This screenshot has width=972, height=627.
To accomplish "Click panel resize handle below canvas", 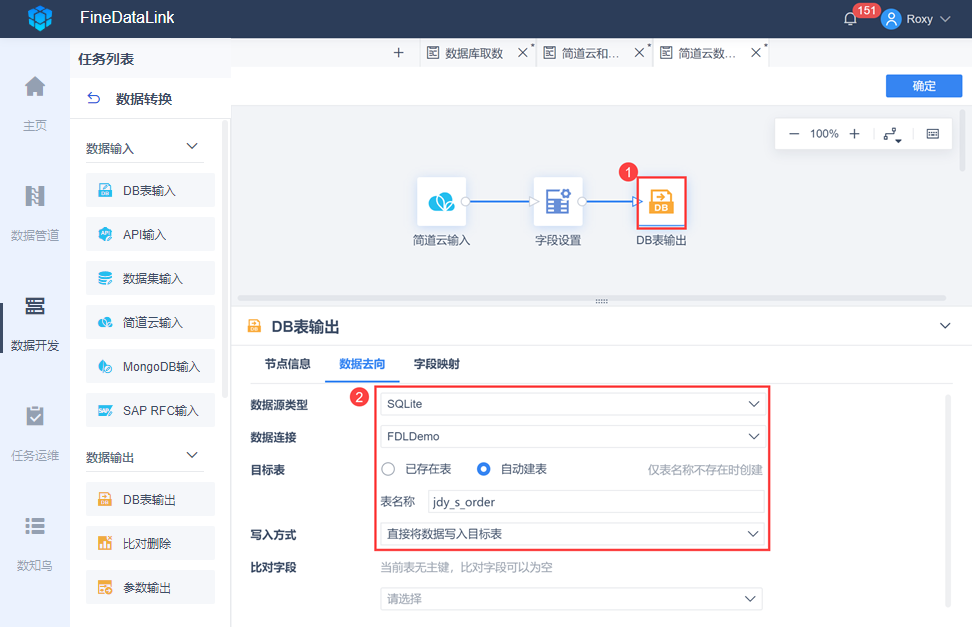I will click(601, 301).
